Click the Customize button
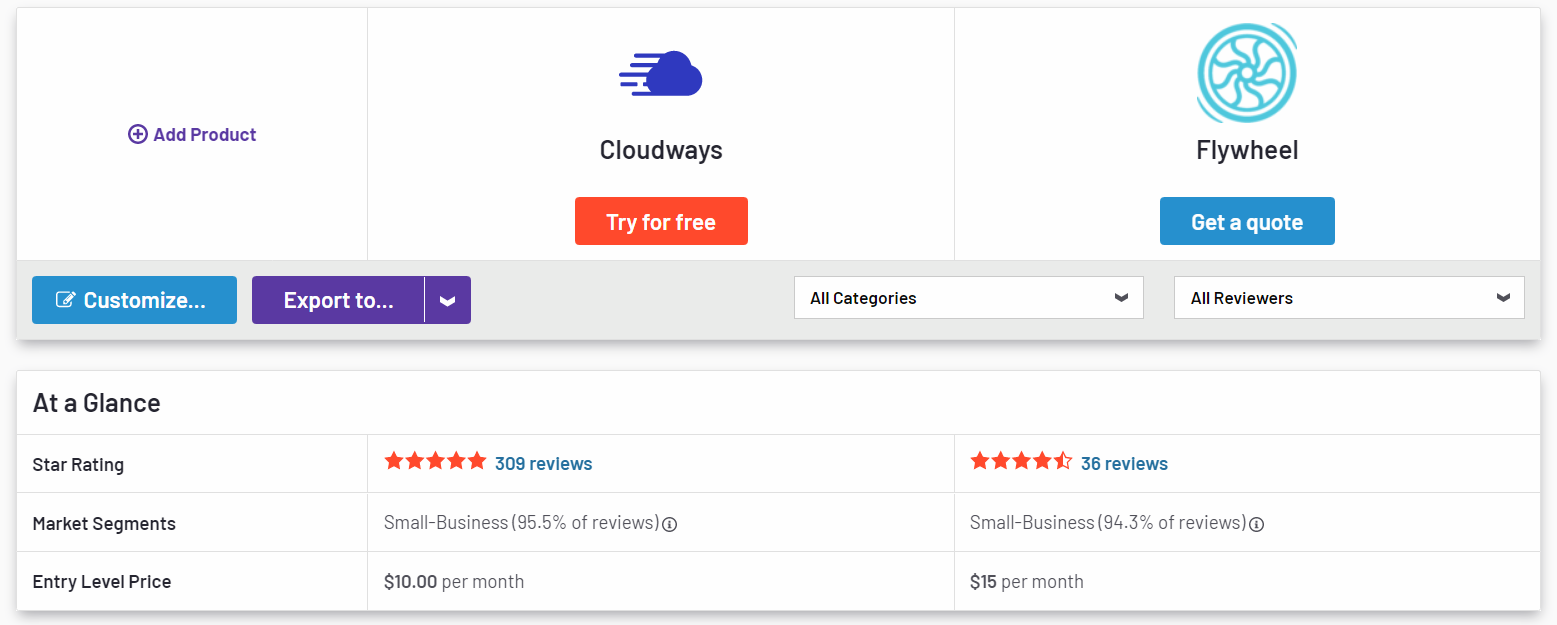 click(x=134, y=300)
